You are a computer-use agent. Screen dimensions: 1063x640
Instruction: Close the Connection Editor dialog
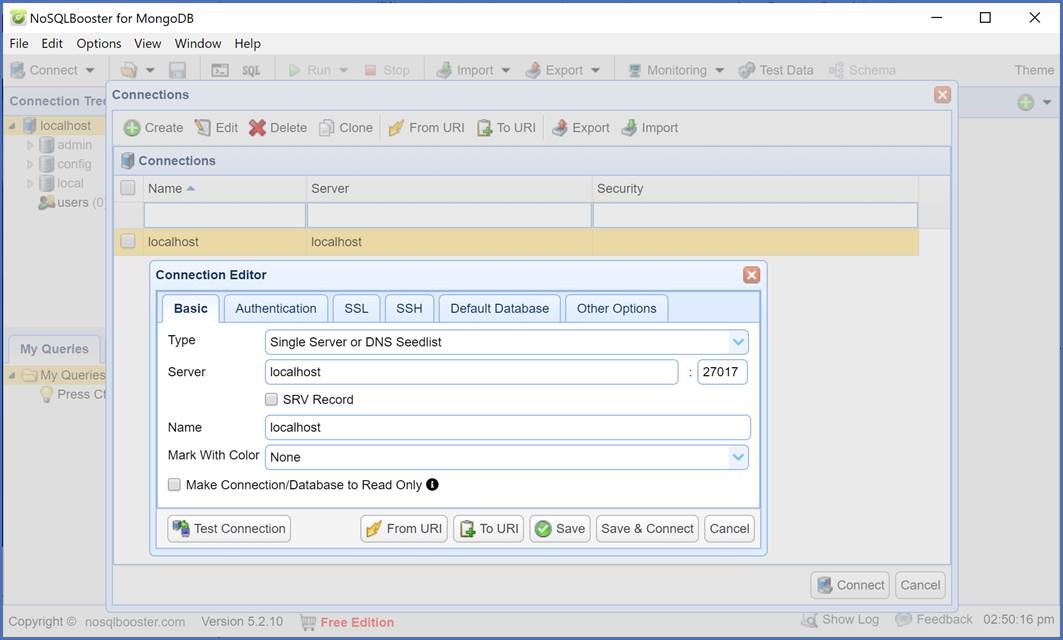point(751,275)
